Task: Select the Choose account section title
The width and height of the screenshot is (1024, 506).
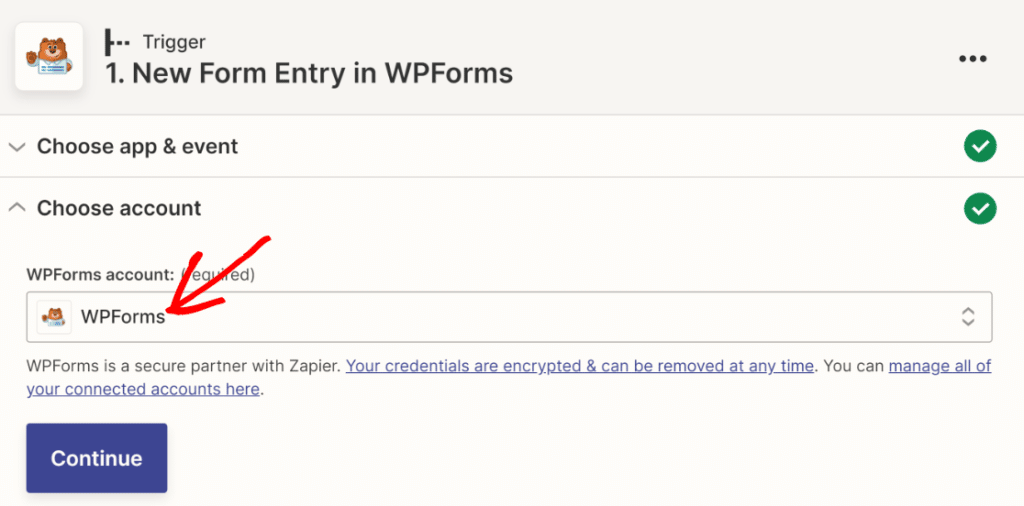Action: point(119,209)
